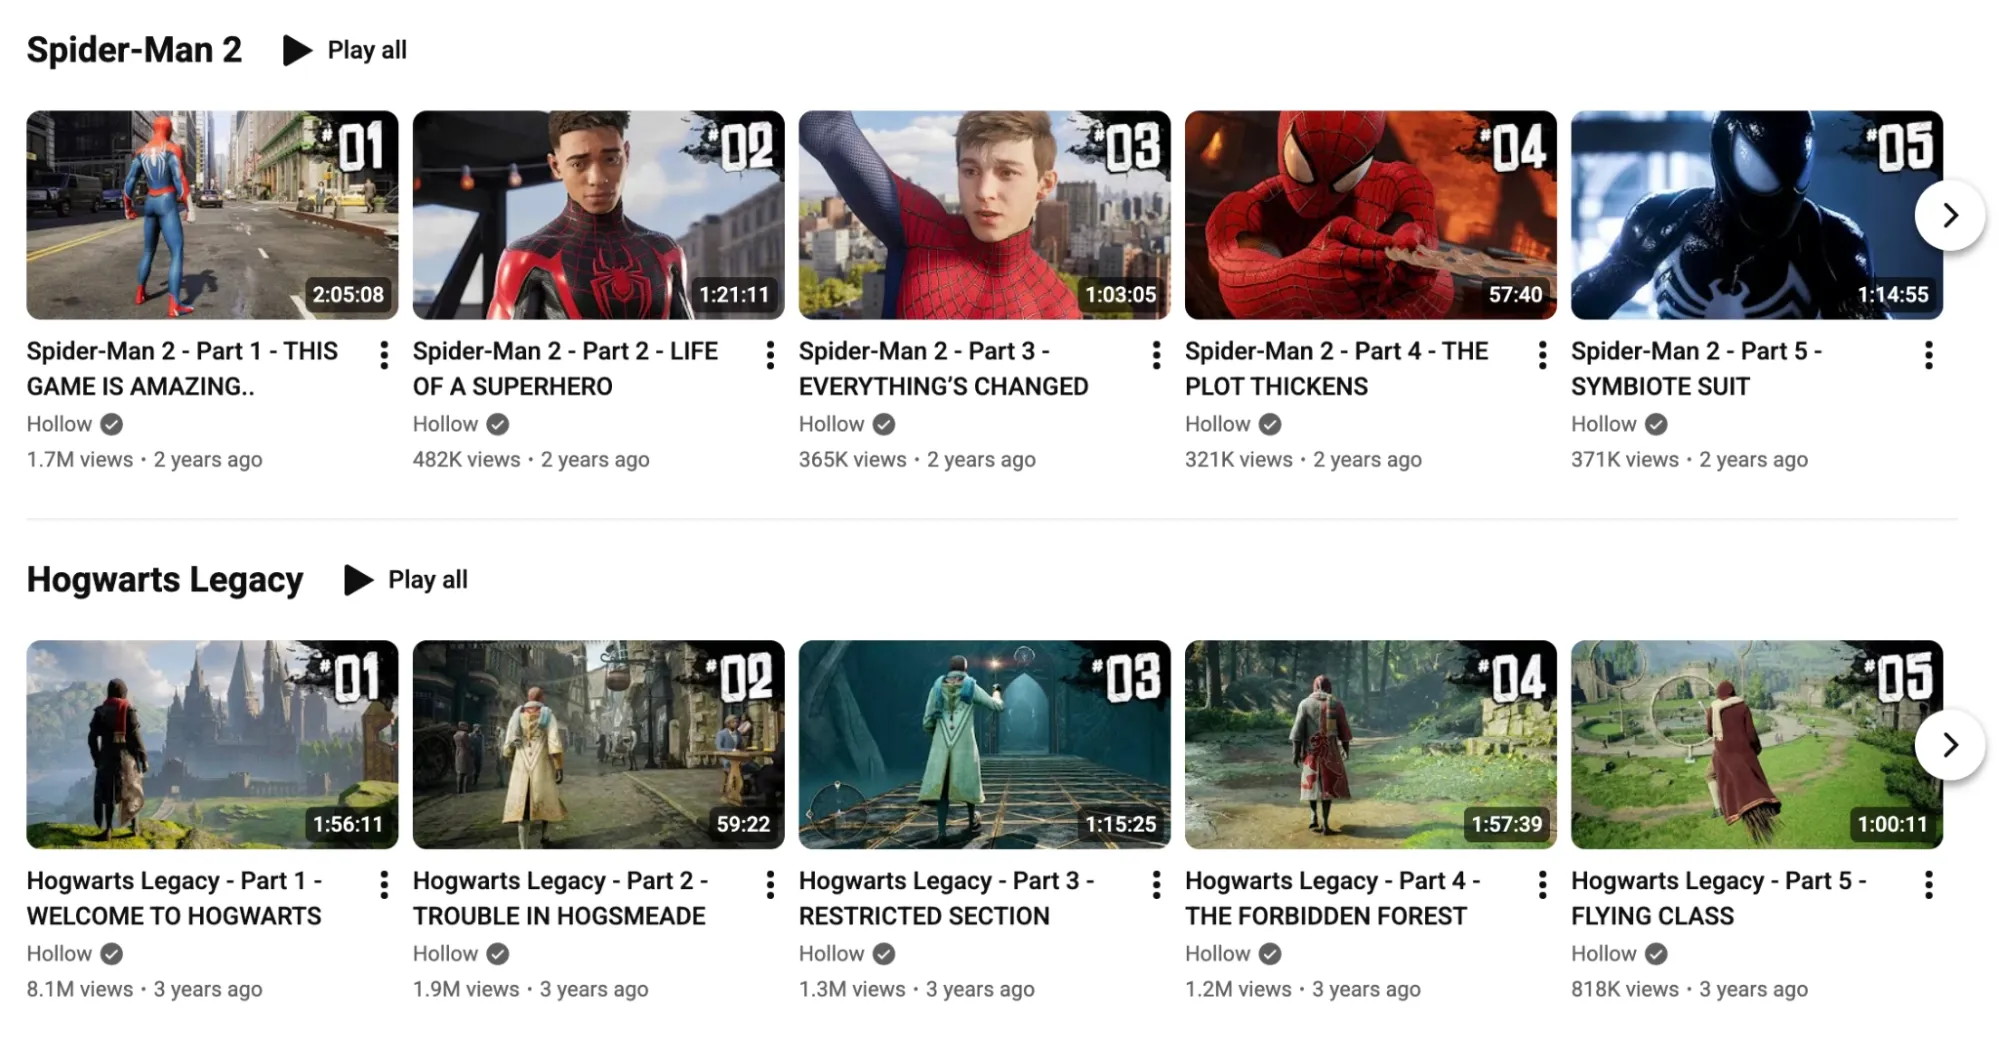The height and width of the screenshot is (1046, 1999).
Task: Open options menu for Hogwarts Legacy Part 1
Action: tap(384, 885)
